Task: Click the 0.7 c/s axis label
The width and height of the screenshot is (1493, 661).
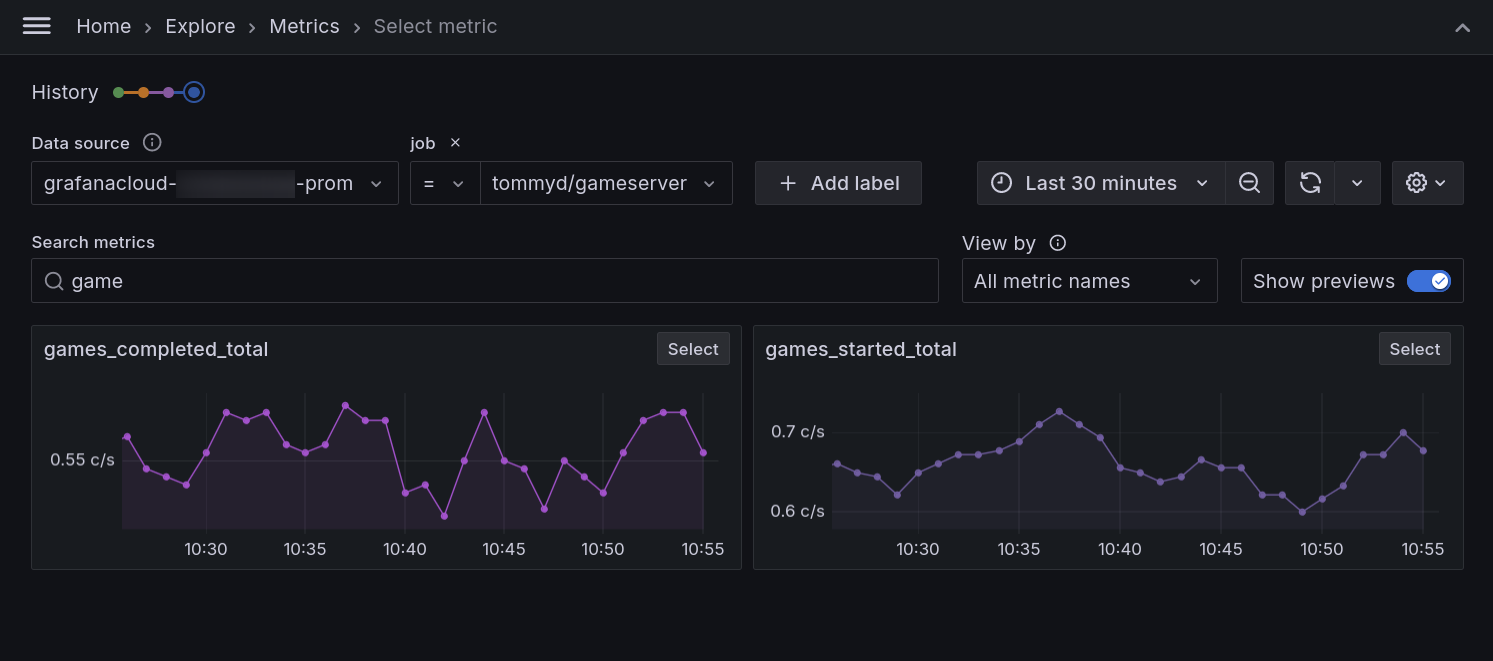Action: (798, 432)
